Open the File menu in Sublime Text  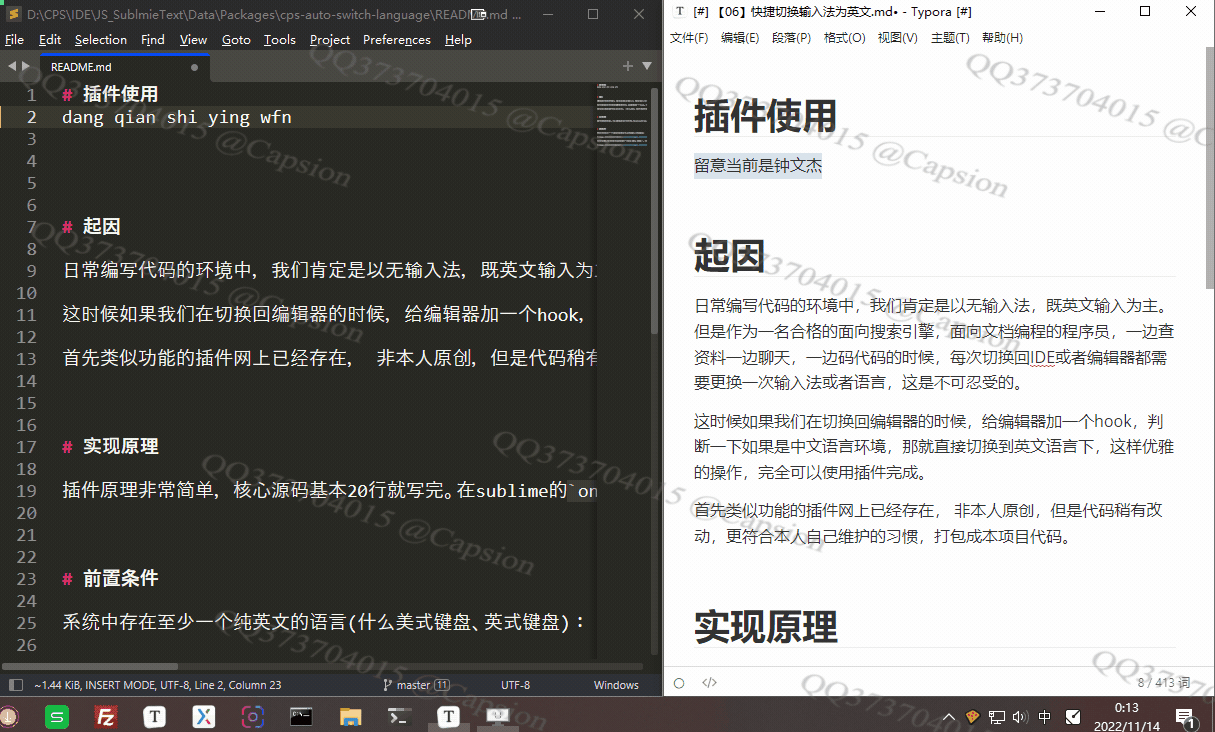[x=14, y=40]
